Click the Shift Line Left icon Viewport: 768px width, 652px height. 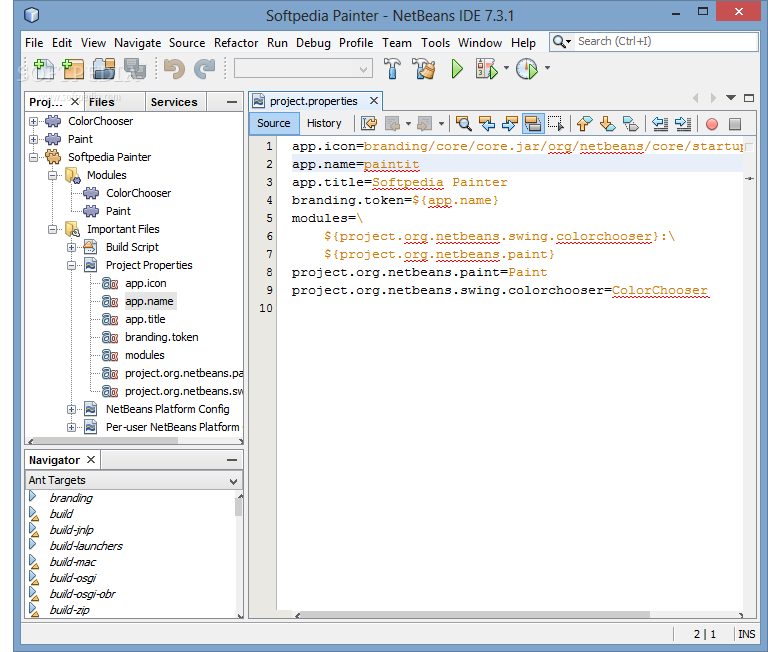[660, 123]
